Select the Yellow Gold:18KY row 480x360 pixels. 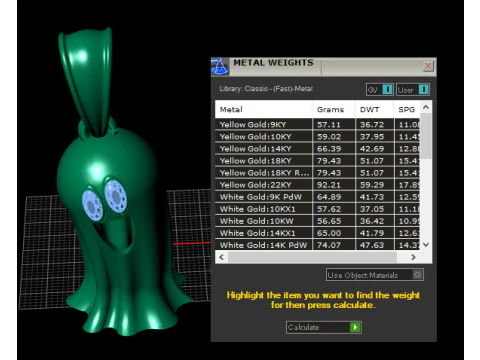click(x=317, y=161)
